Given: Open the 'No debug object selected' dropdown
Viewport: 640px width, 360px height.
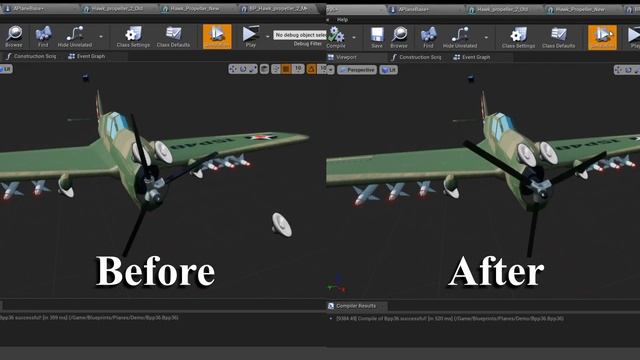Looking at the screenshot, I should (x=300, y=35).
